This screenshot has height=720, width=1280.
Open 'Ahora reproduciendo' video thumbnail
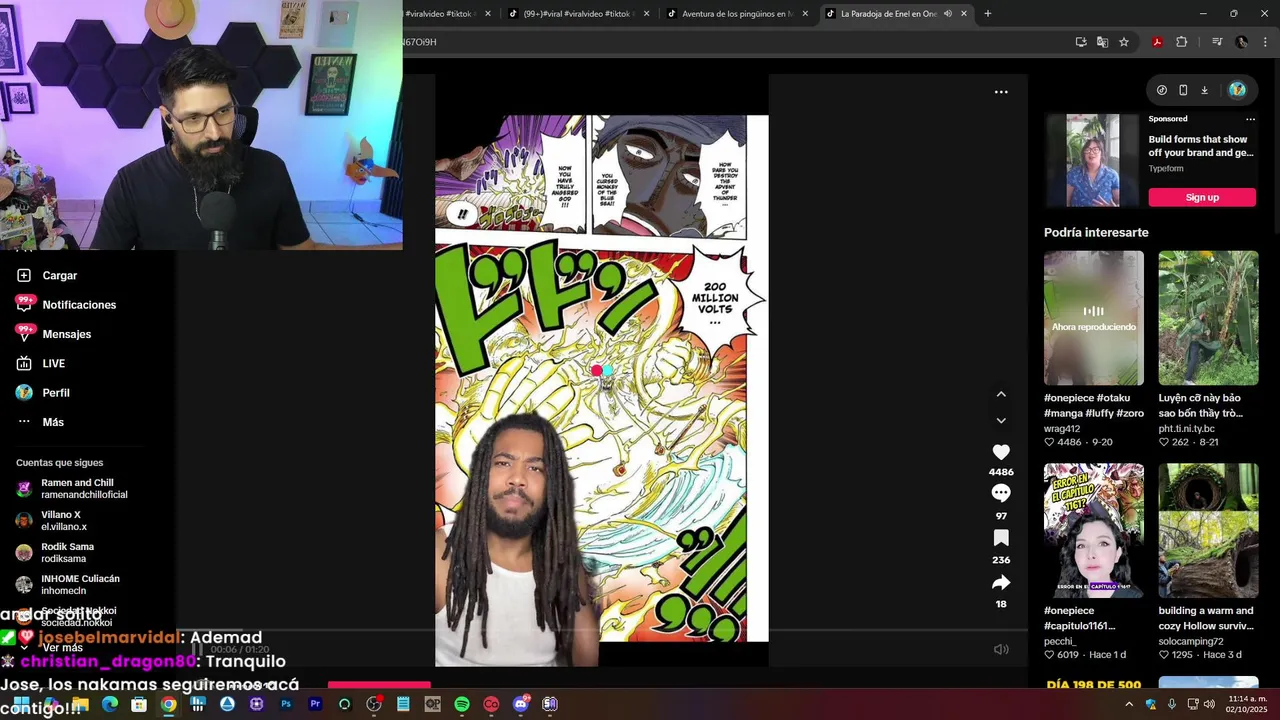click(1094, 318)
